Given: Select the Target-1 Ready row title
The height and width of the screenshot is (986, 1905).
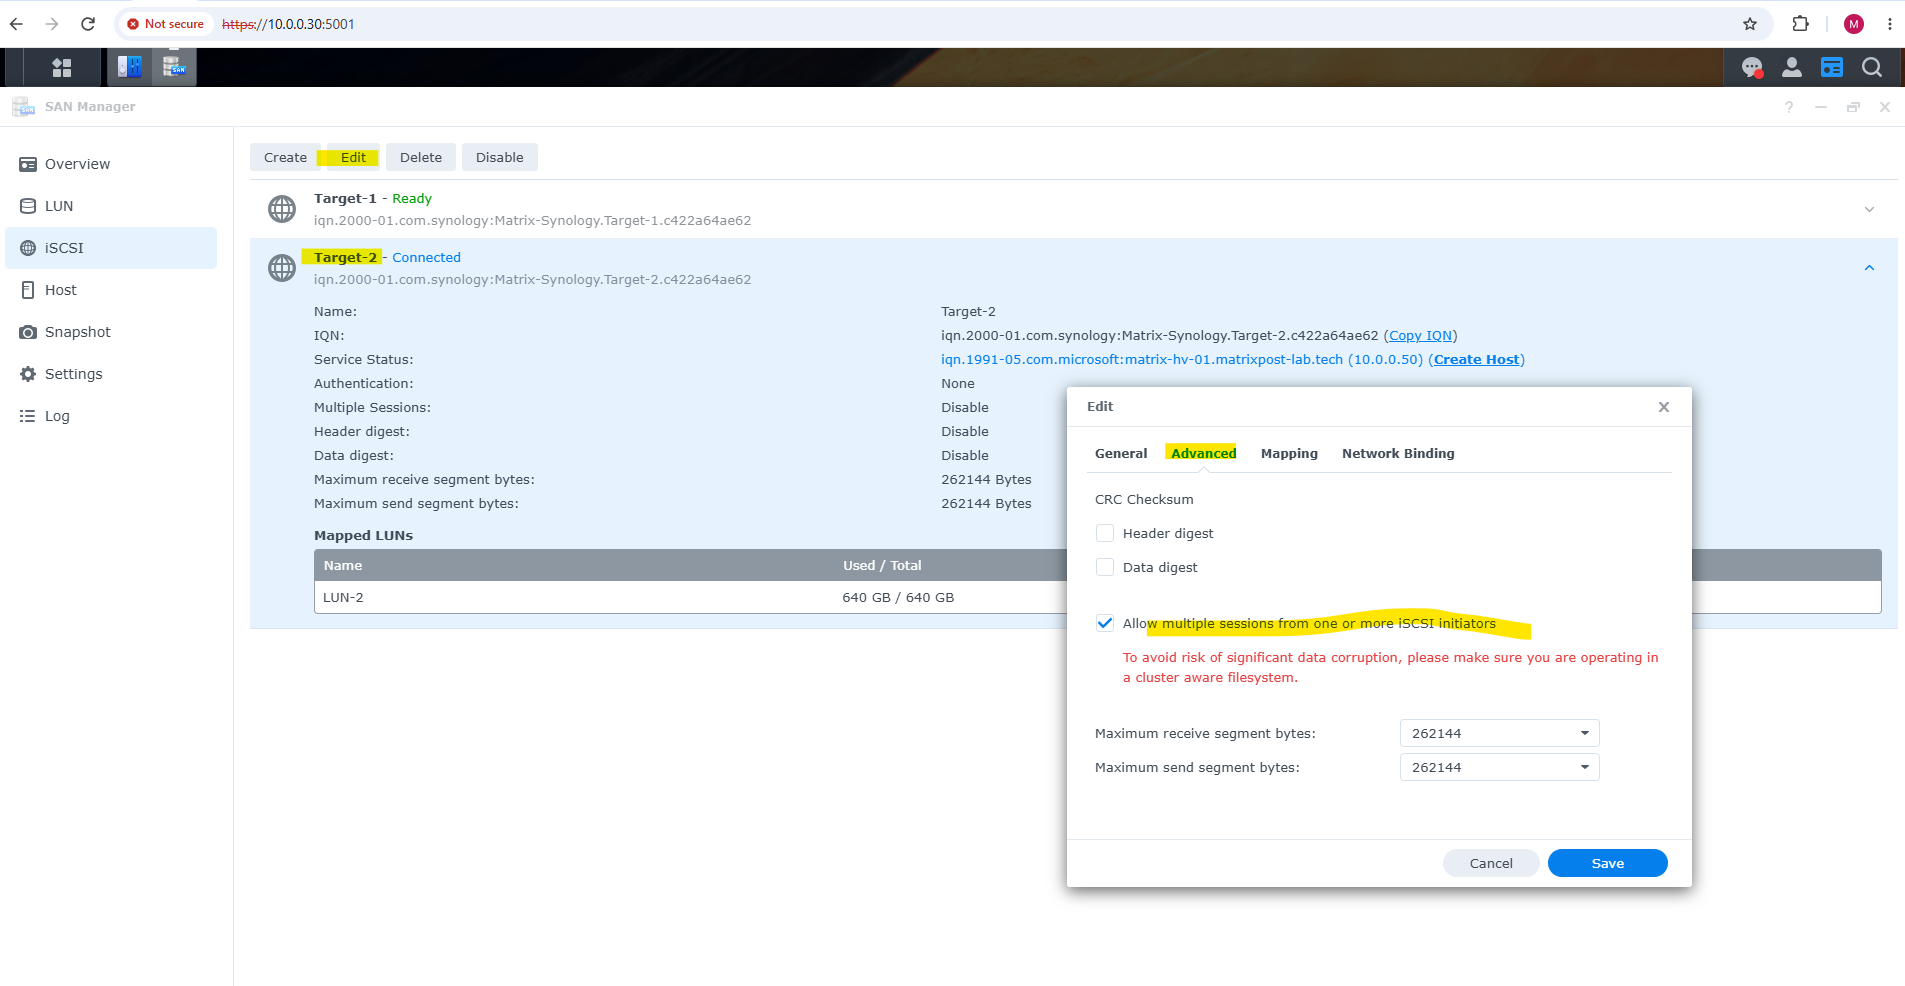Looking at the screenshot, I should [x=373, y=198].
